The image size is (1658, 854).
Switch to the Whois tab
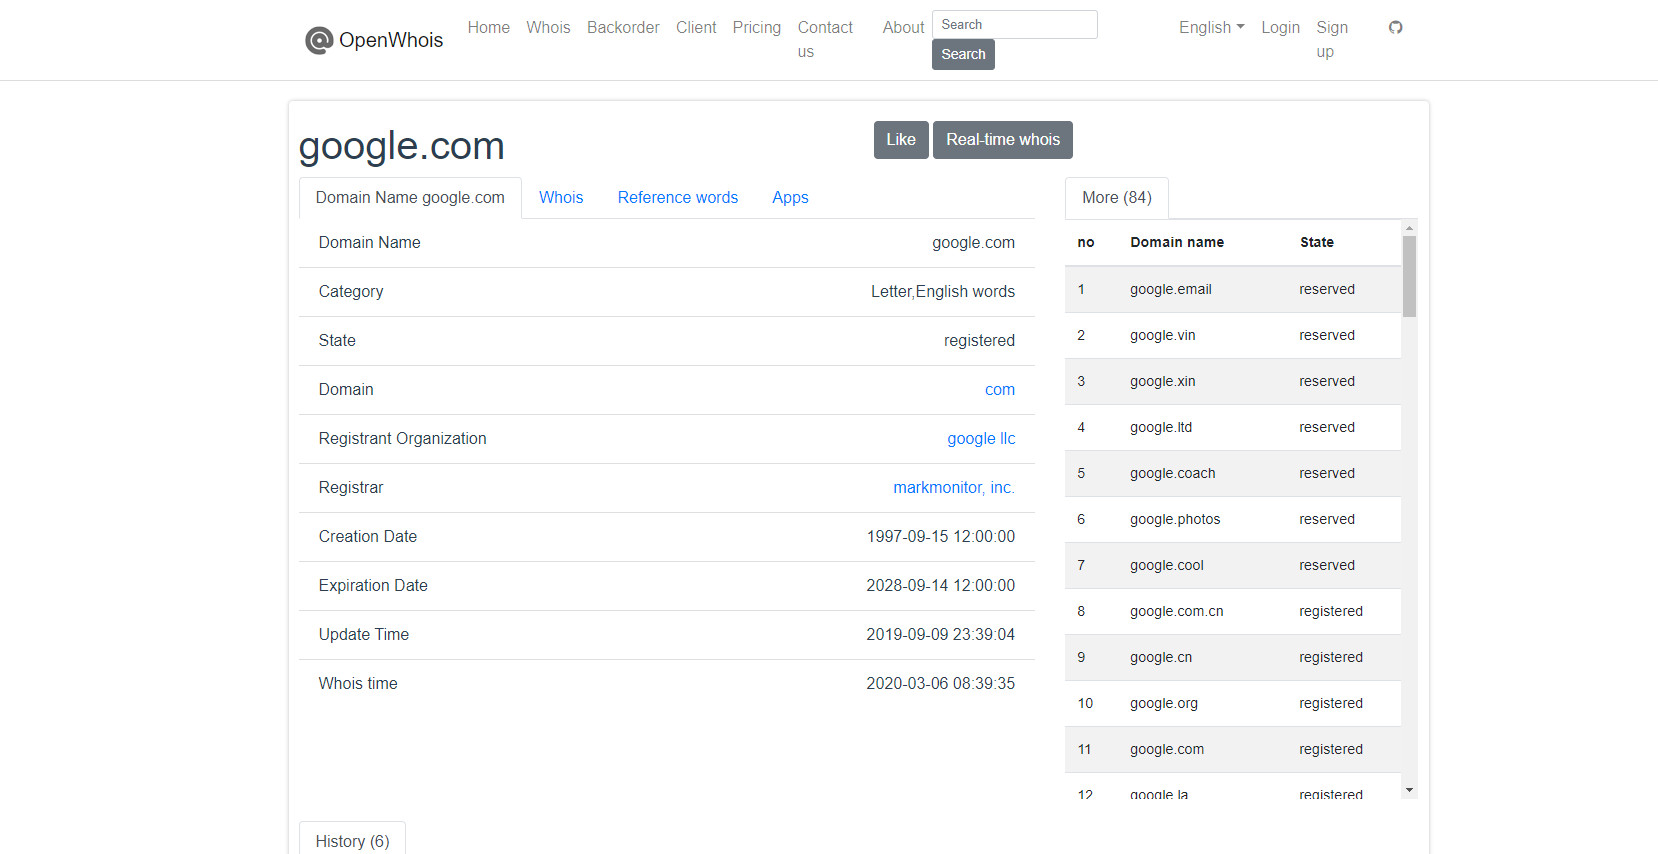click(x=561, y=198)
